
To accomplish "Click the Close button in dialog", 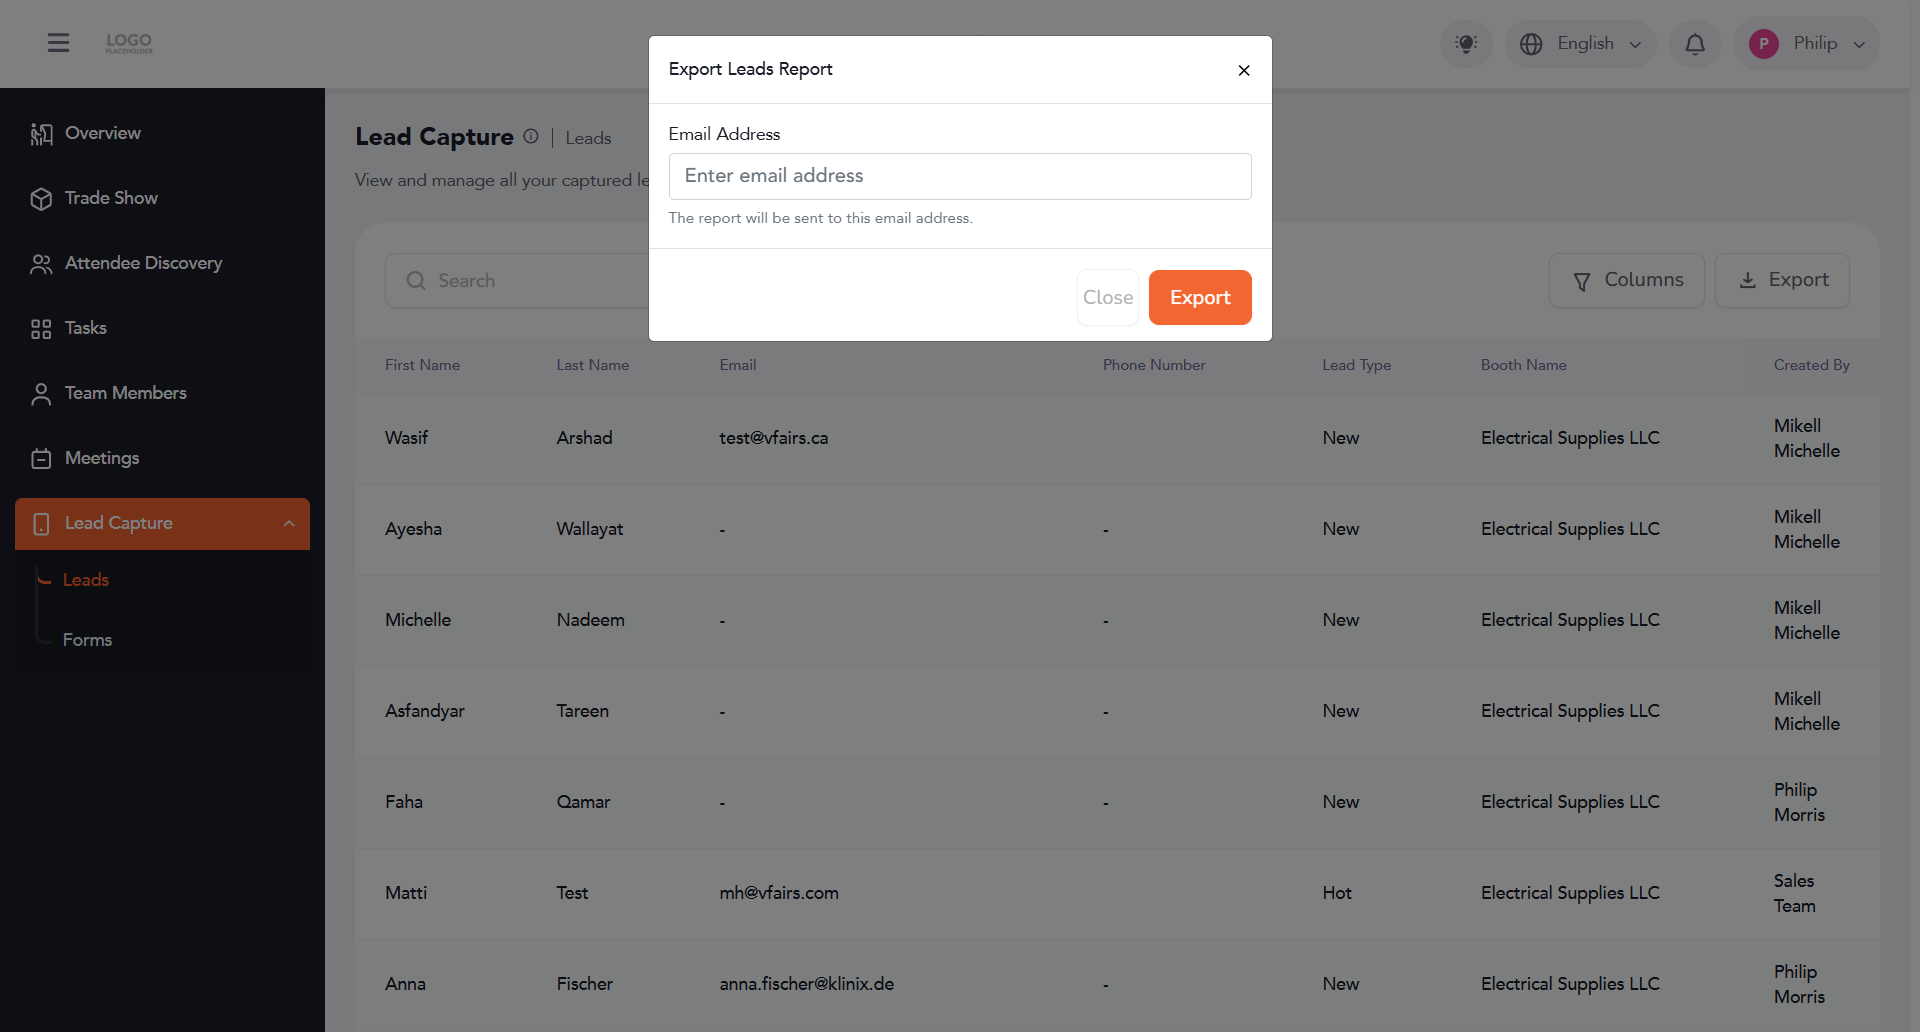I will [x=1108, y=297].
